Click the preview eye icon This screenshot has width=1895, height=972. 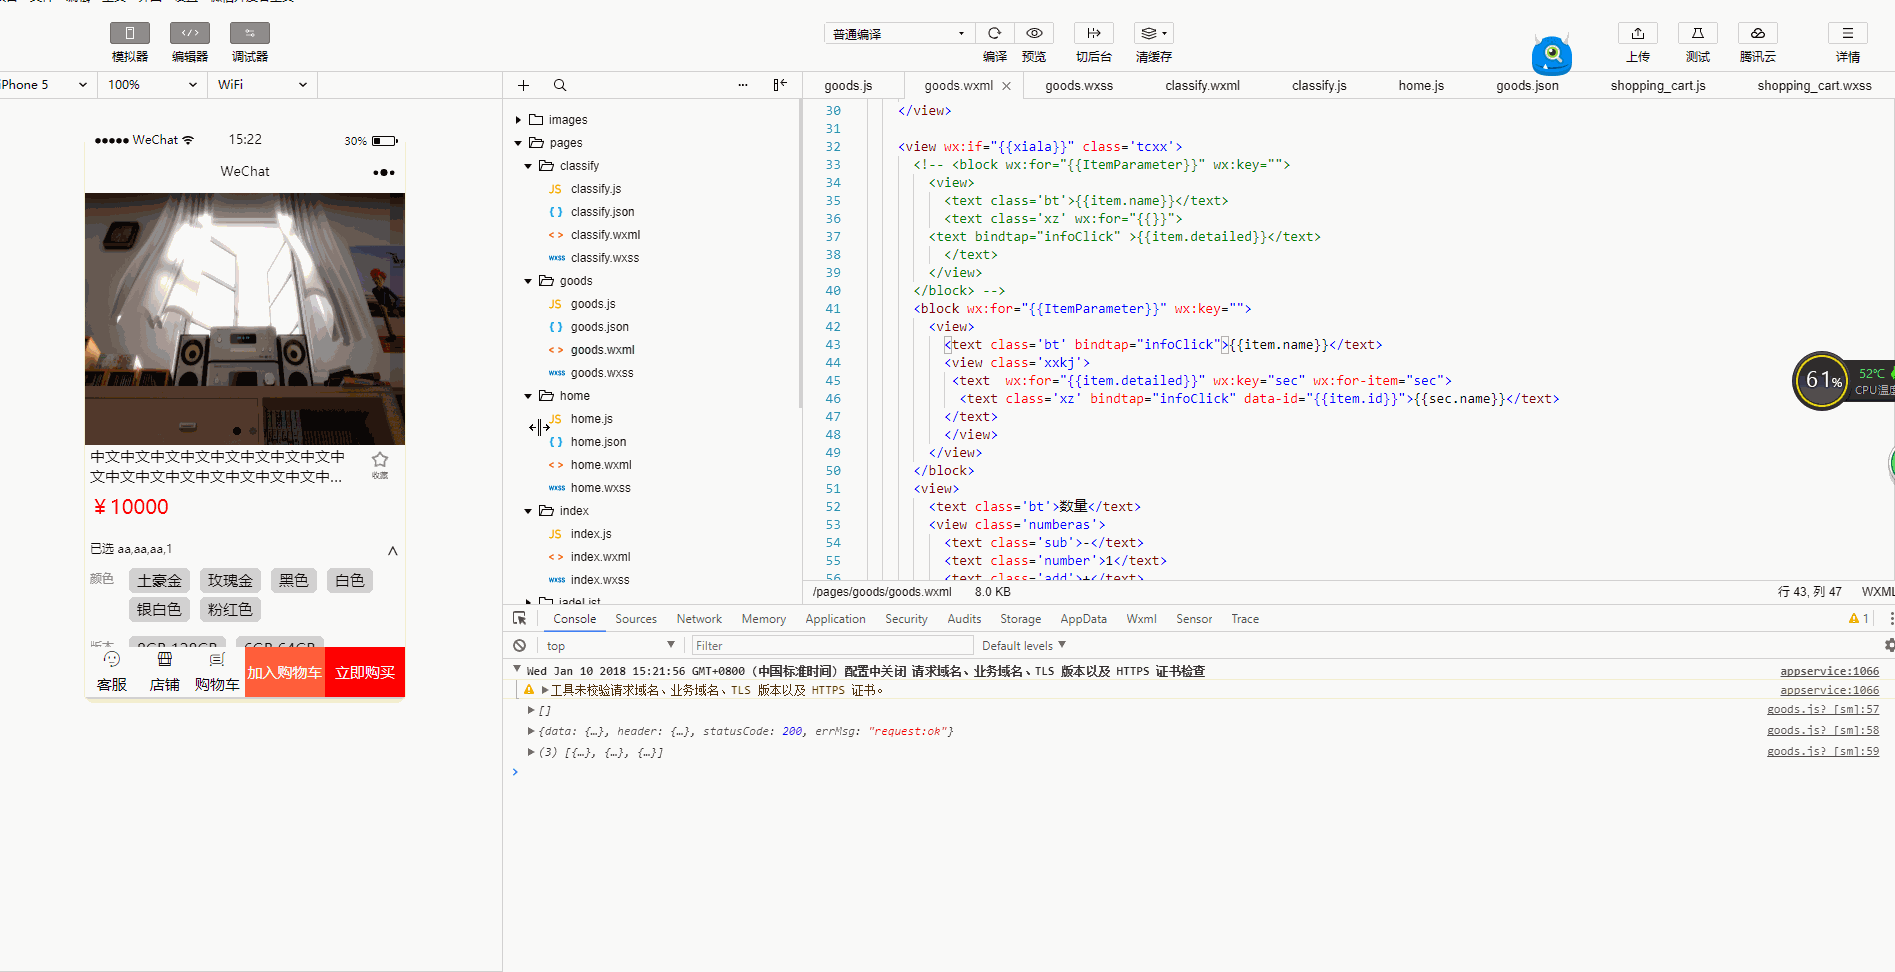pos(1034,33)
